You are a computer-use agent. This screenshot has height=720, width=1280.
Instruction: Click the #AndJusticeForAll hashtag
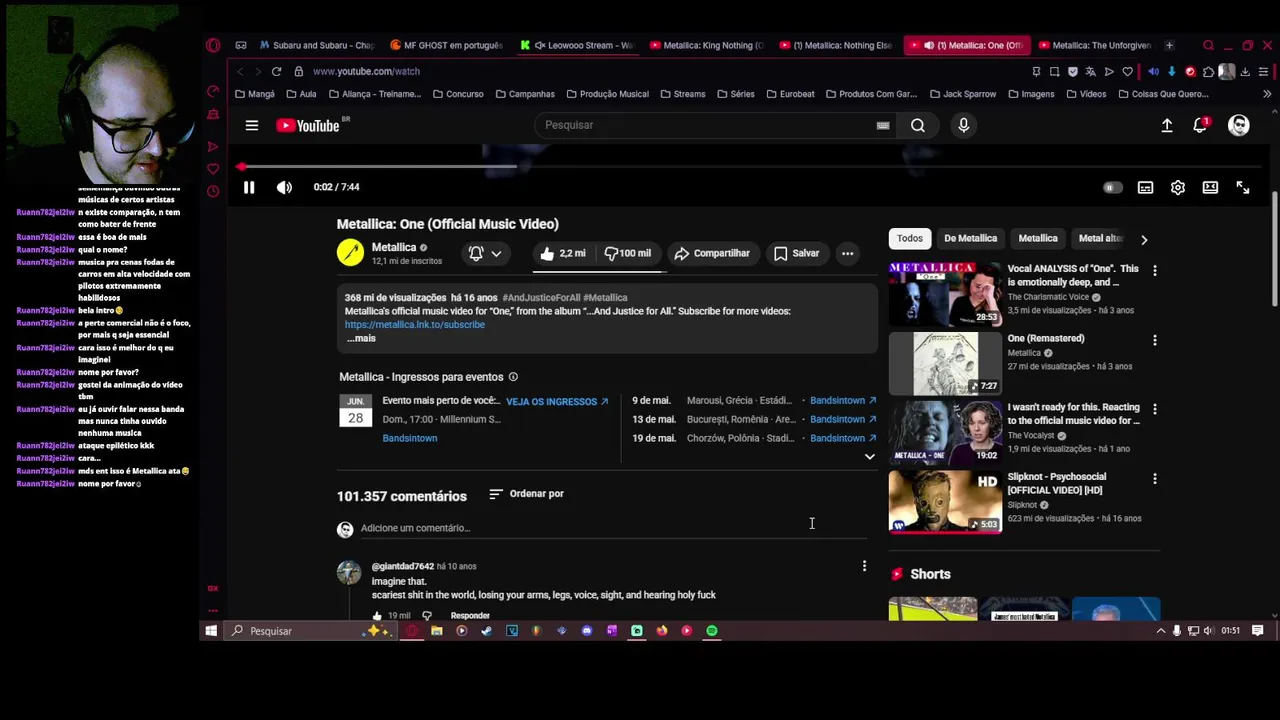[541, 298]
